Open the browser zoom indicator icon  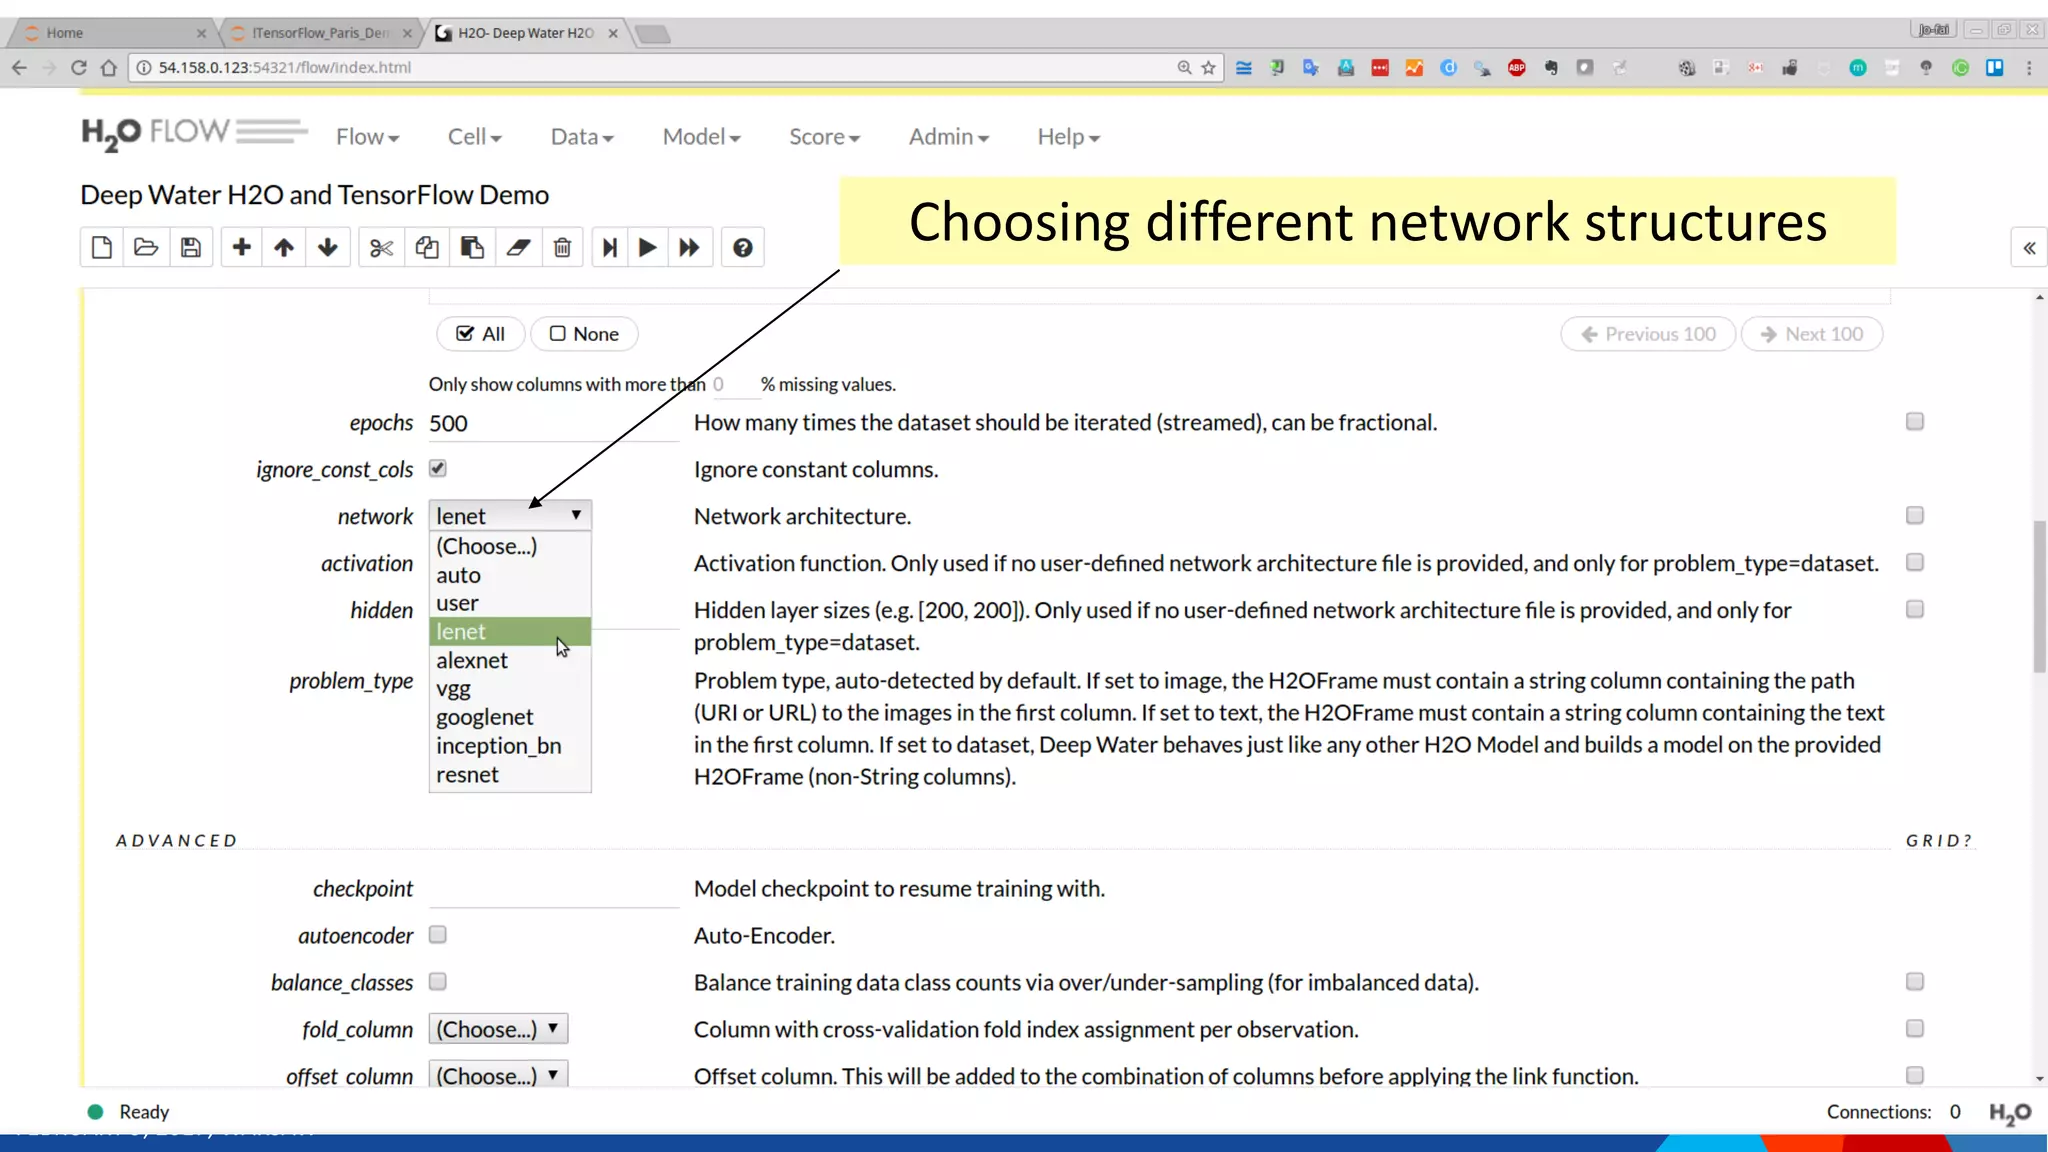click(1184, 68)
